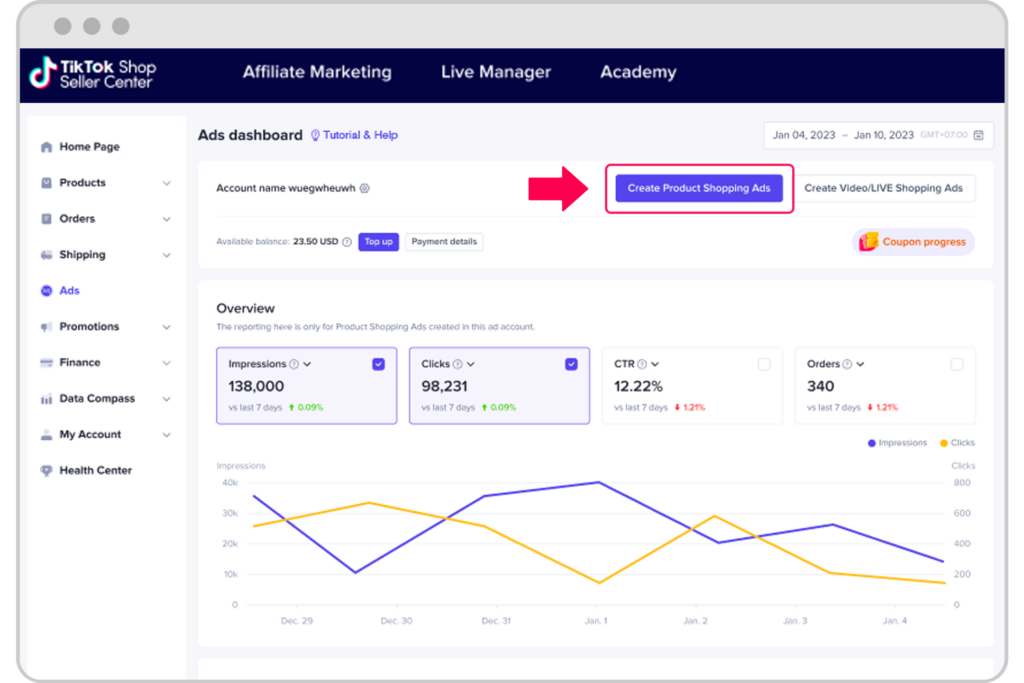Click the calendar icon in date range
This screenshot has width=1024, height=683.
978,135
